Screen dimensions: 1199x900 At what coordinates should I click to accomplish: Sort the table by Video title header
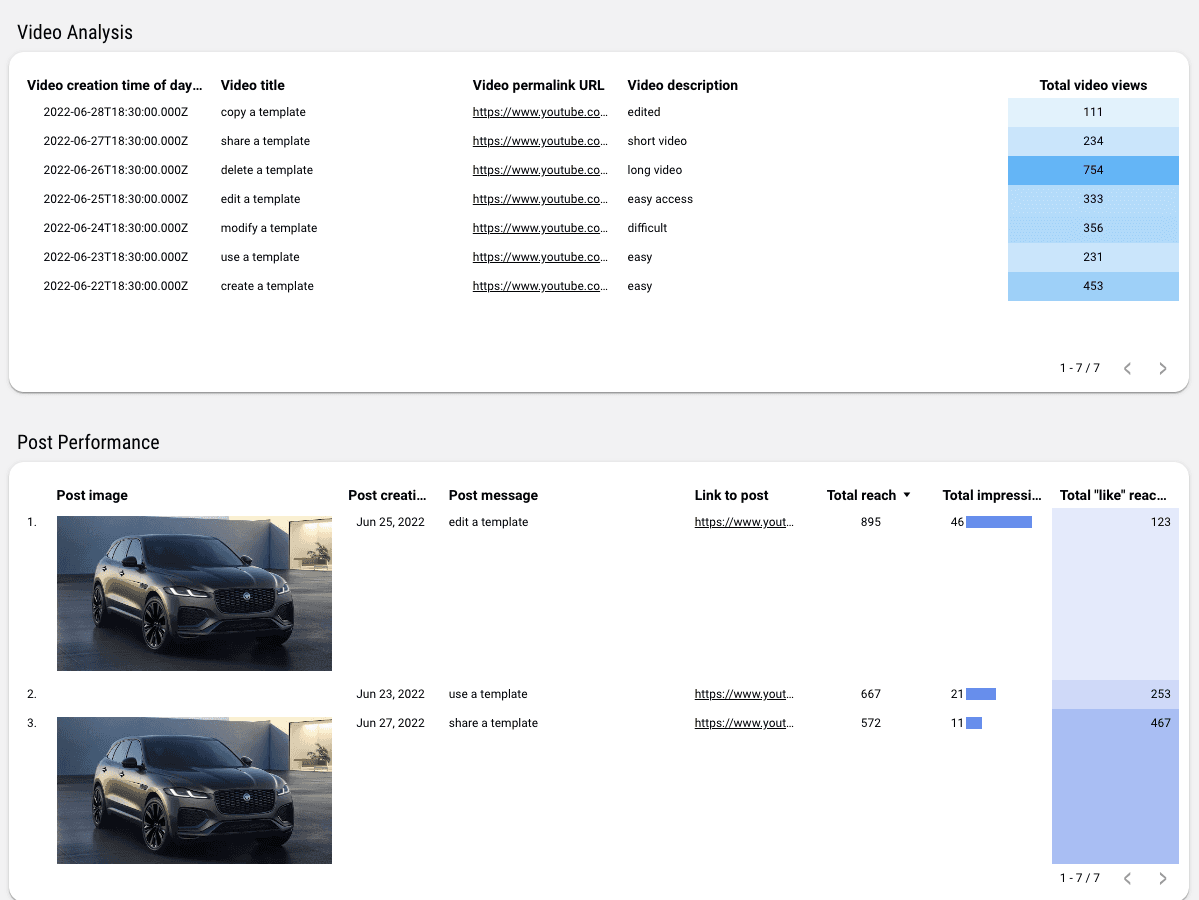[252, 85]
